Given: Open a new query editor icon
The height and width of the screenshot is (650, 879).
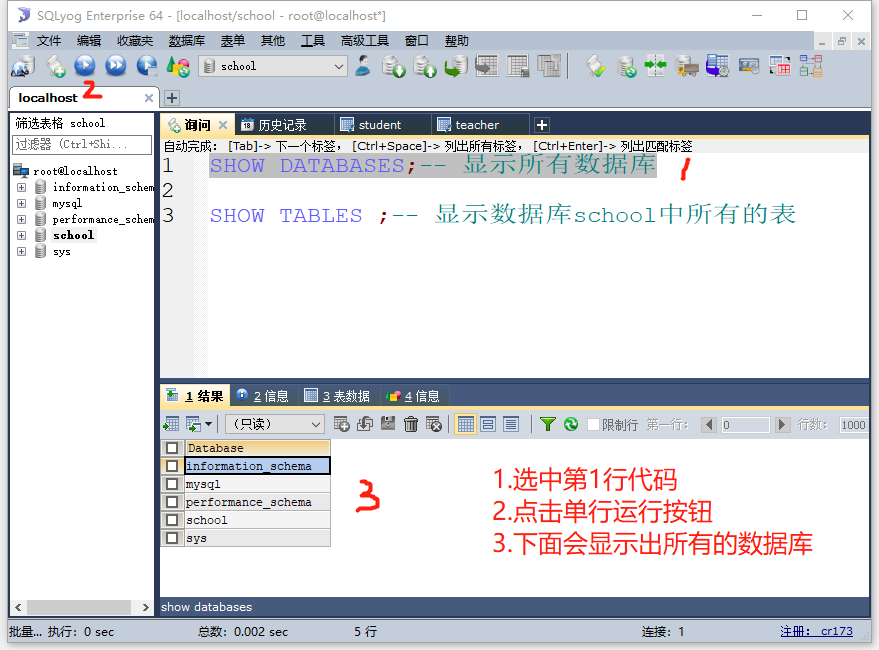Looking at the screenshot, I should [x=55, y=66].
